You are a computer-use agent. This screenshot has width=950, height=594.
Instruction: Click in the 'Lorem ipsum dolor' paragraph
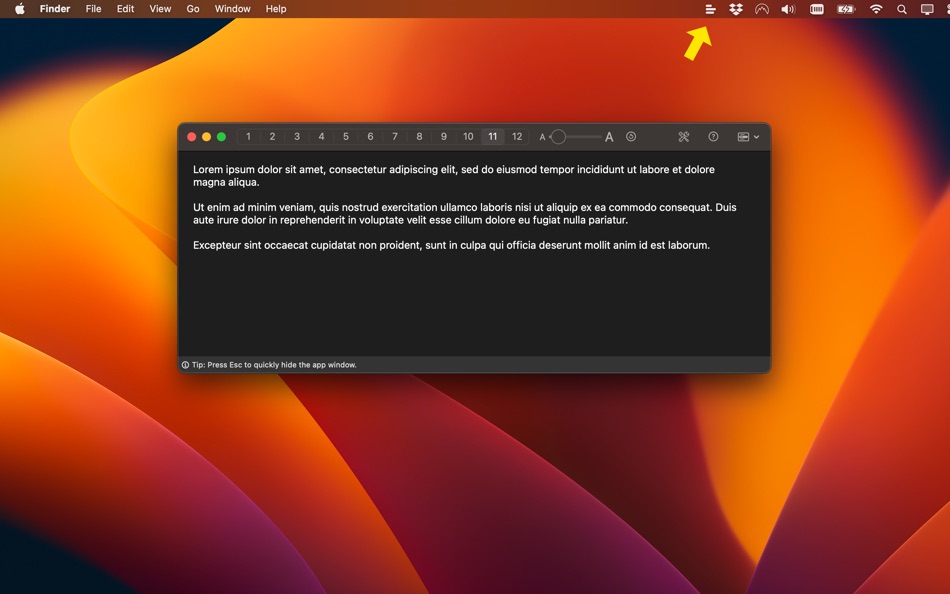pos(454,176)
